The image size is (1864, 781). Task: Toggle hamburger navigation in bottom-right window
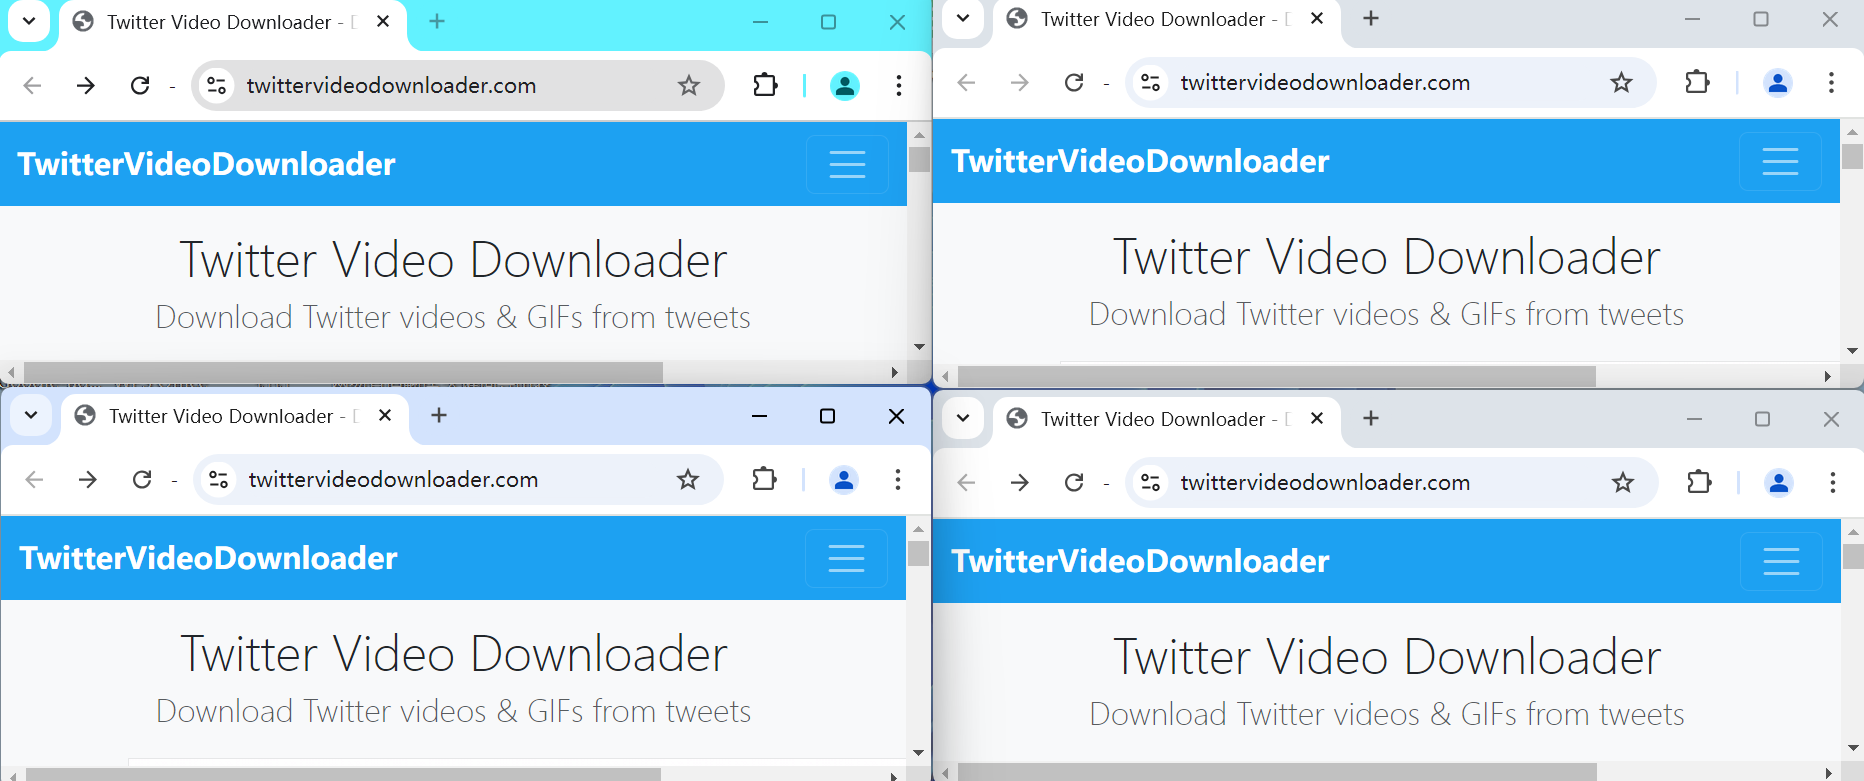click(1781, 561)
